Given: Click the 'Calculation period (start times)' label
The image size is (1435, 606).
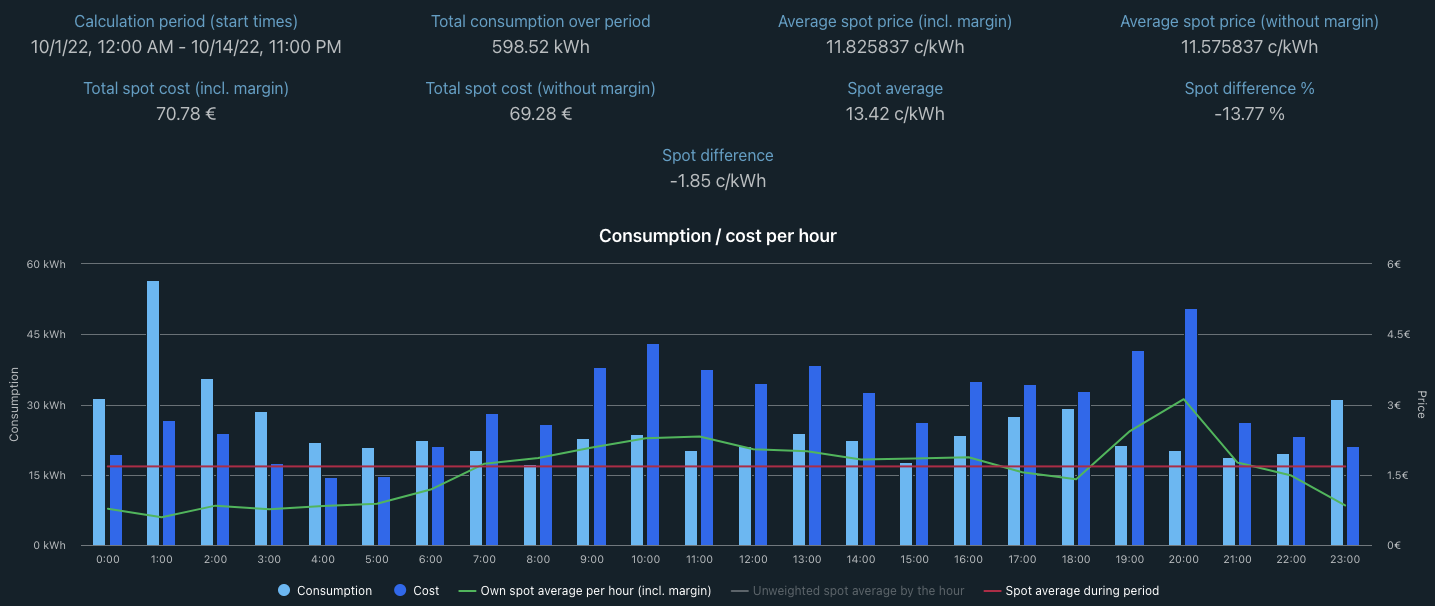Looking at the screenshot, I should click(x=186, y=21).
